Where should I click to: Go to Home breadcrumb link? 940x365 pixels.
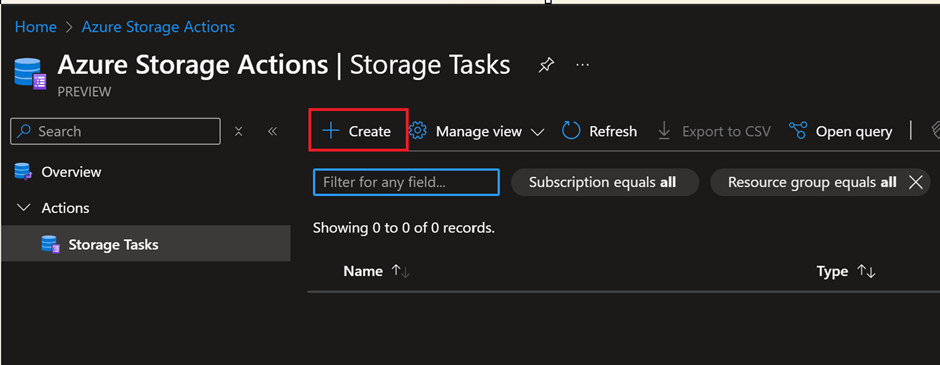pos(35,27)
